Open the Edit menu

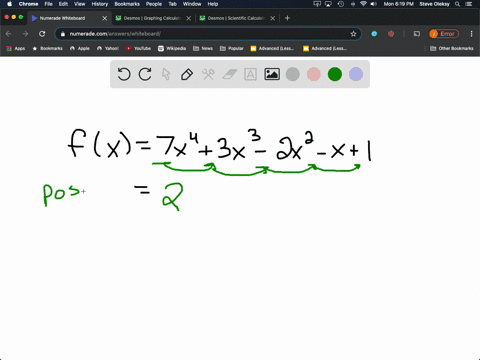[63, 4]
